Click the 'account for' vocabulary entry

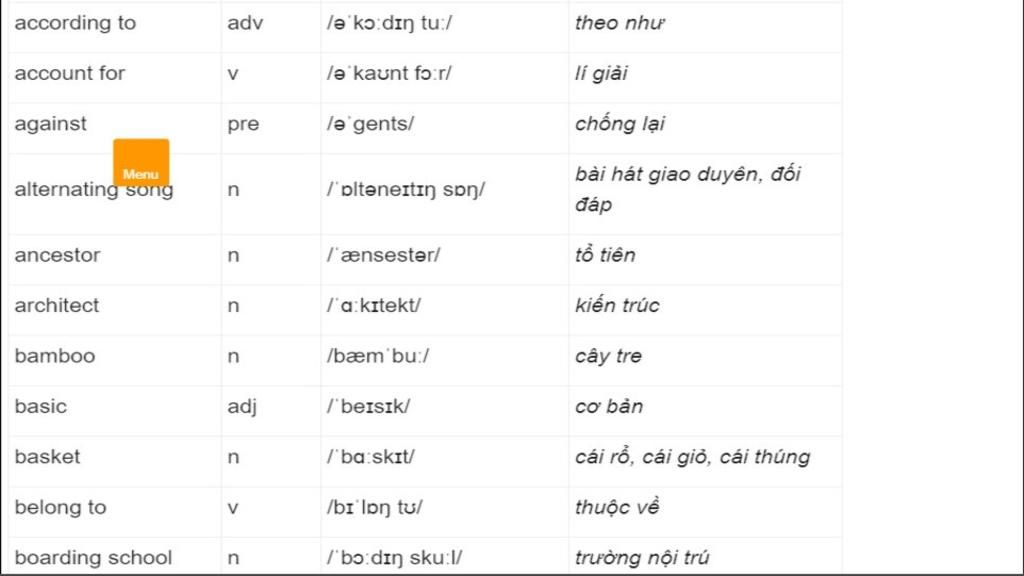tap(70, 73)
